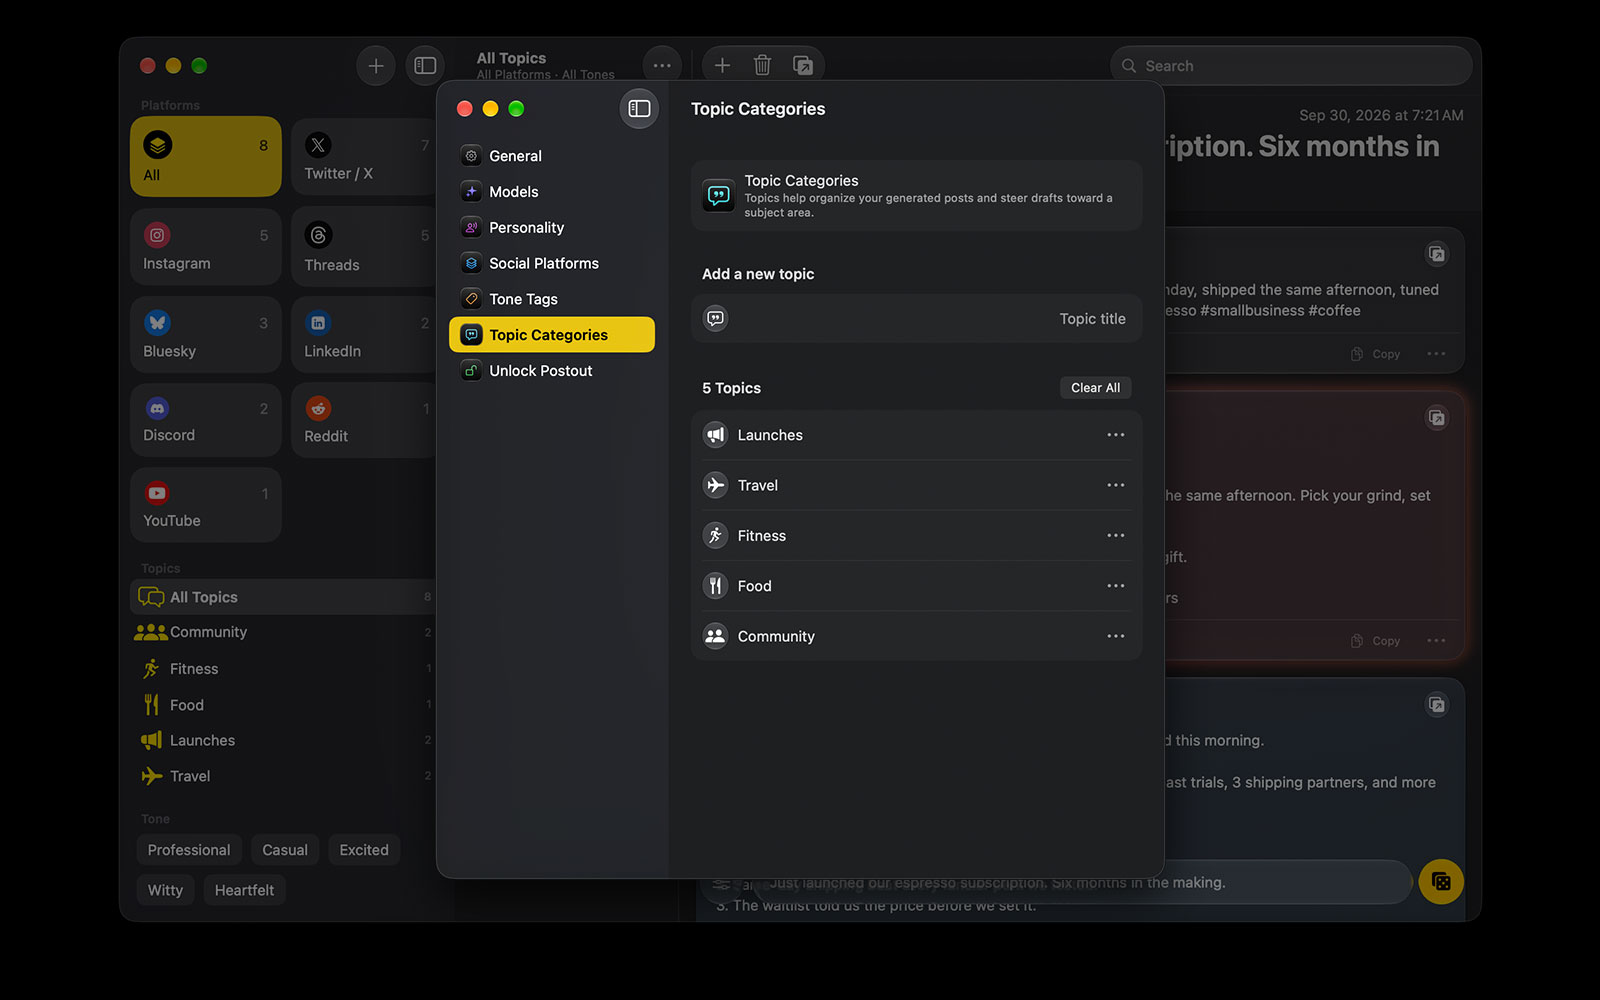Open the All Topics more options menu
Viewport: 1600px width, 1000px height.
coord(662,66)
